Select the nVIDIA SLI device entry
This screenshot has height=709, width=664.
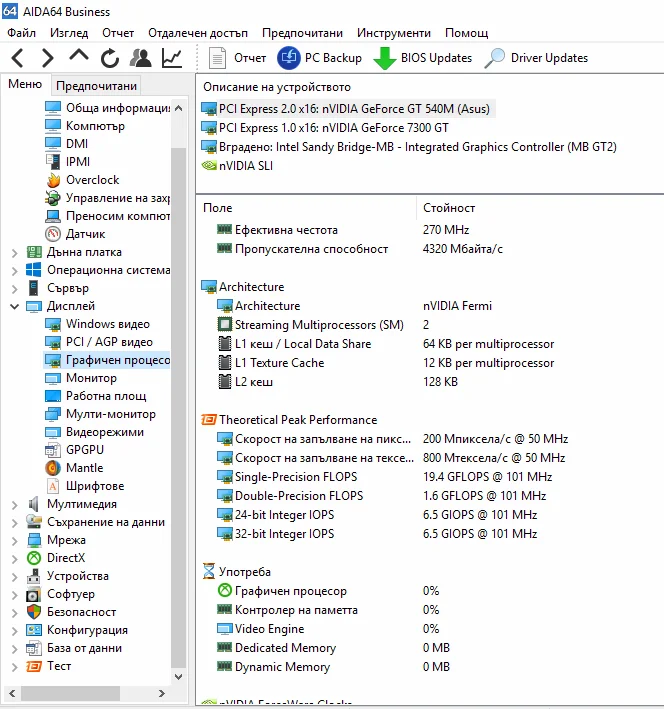tap(237, 166)
